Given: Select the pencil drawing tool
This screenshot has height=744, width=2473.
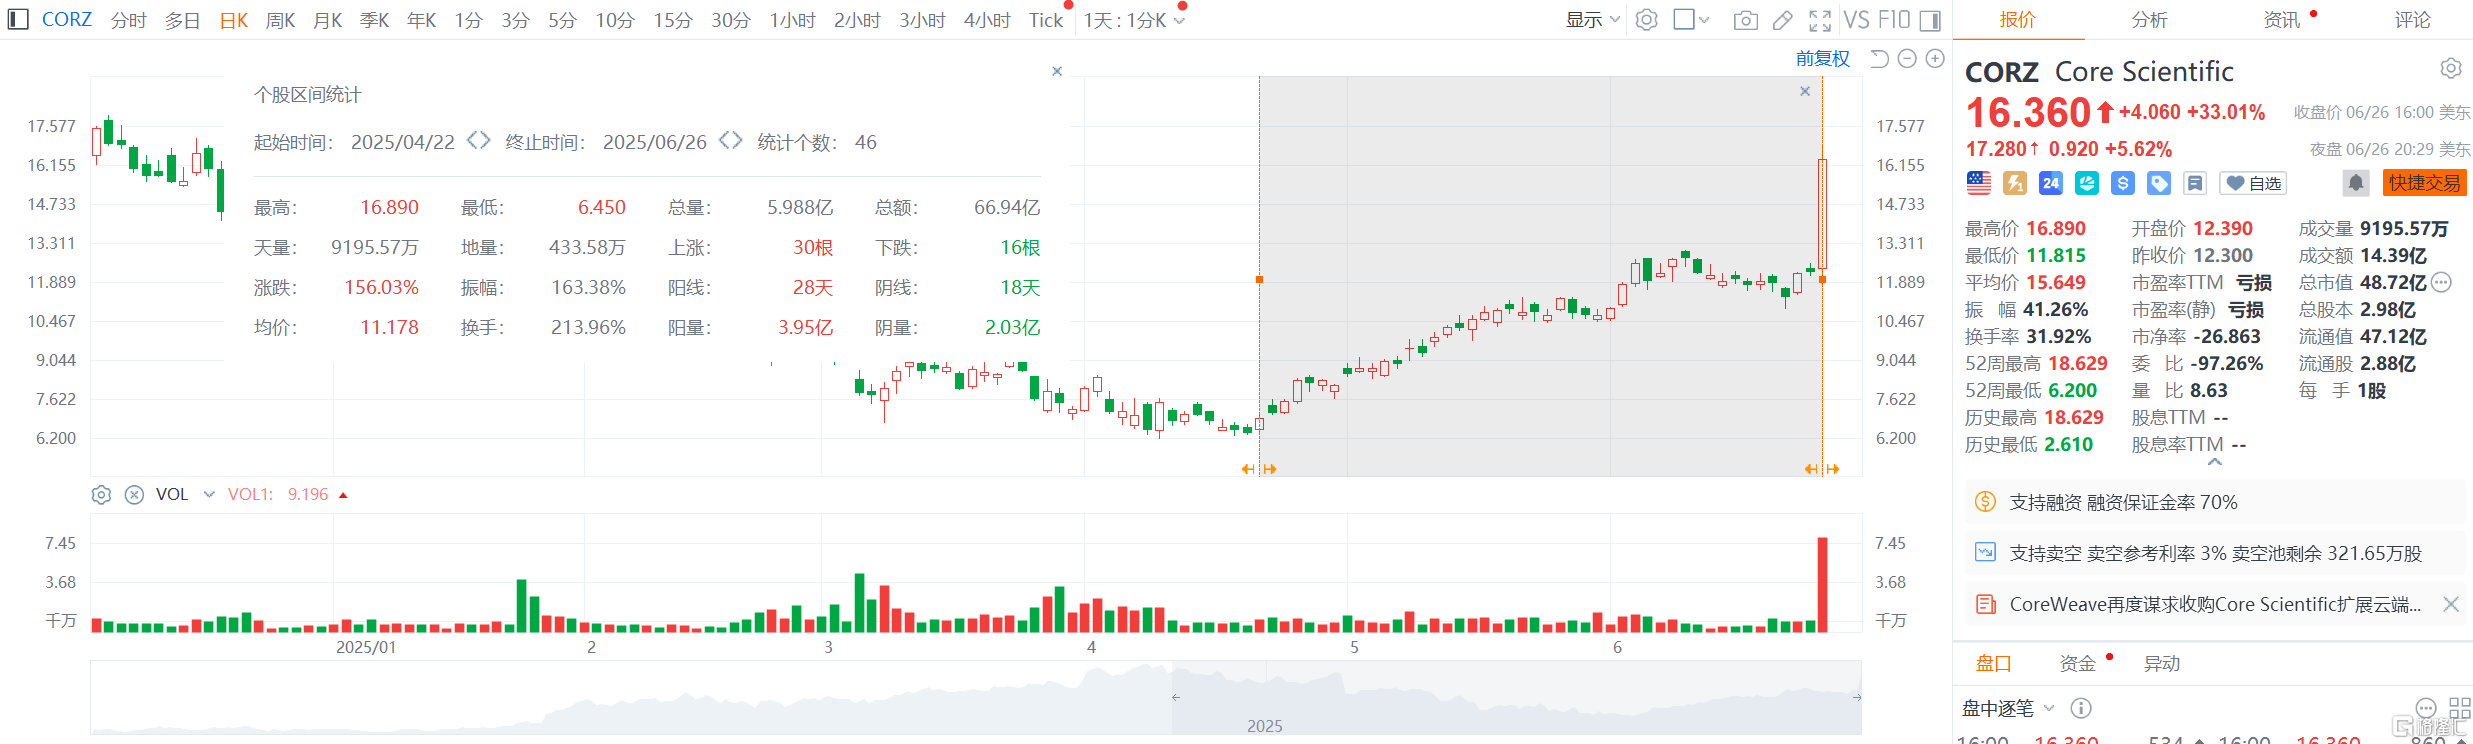Looking at the screenshot, I should pos(1783,20).
